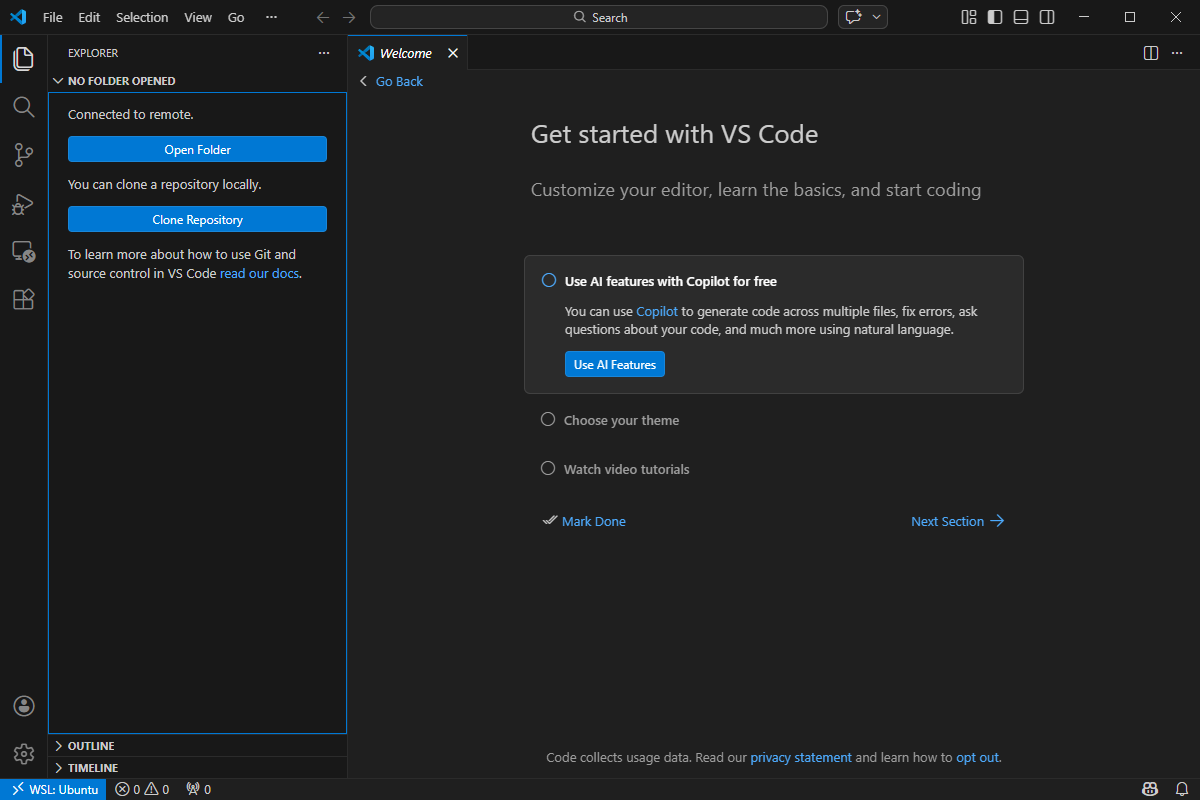This screenshot has width=1200, height=800.
Task: Expand the Timeline section
Action: [x=92, y=768]
